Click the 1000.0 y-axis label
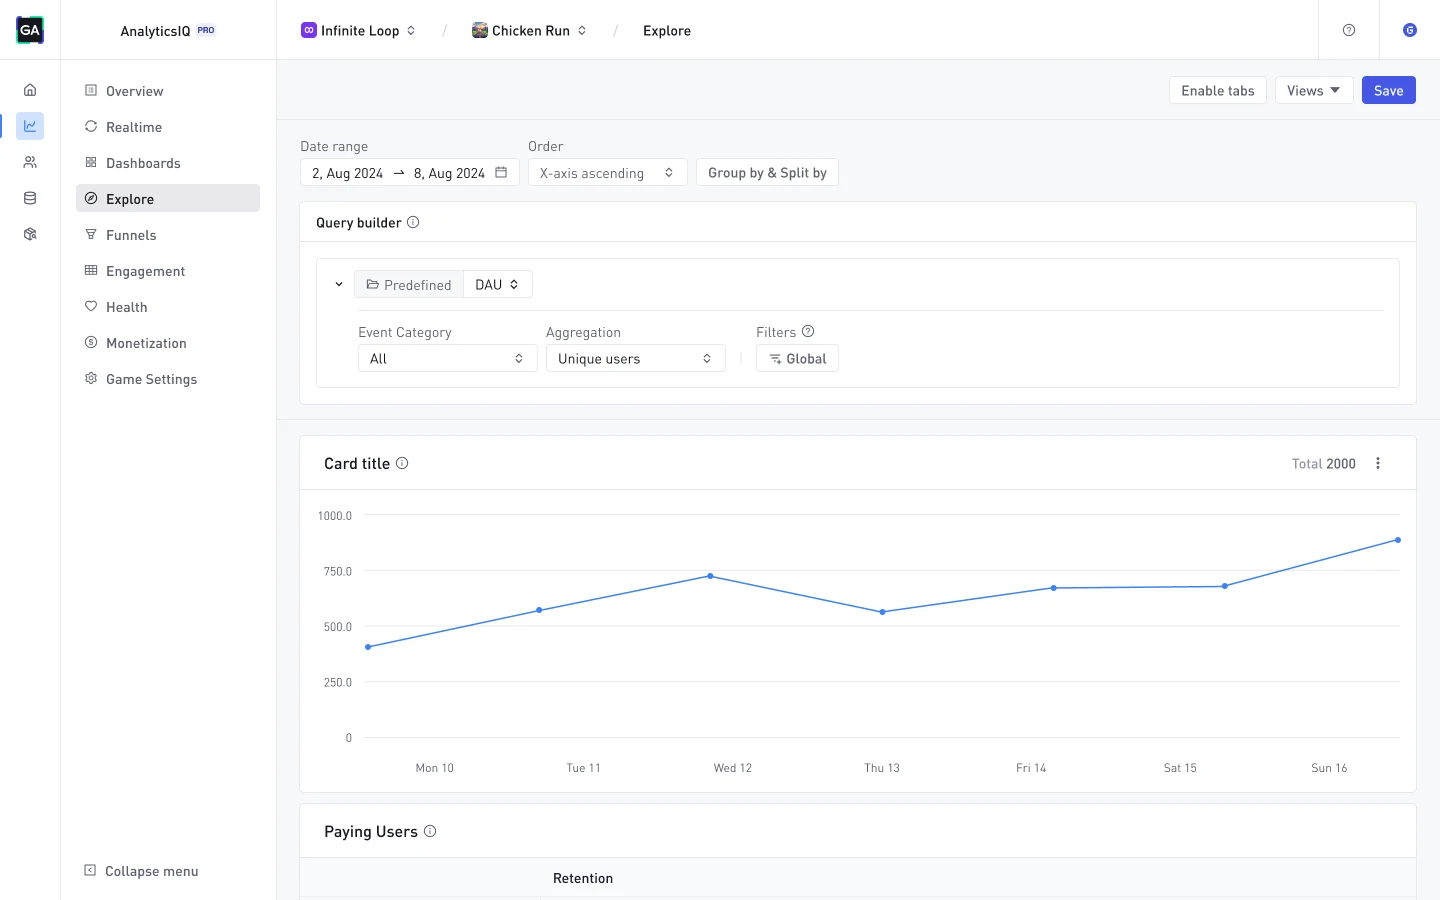The height and width of the screenshot is (900, 1440). (x=335, y=516)
